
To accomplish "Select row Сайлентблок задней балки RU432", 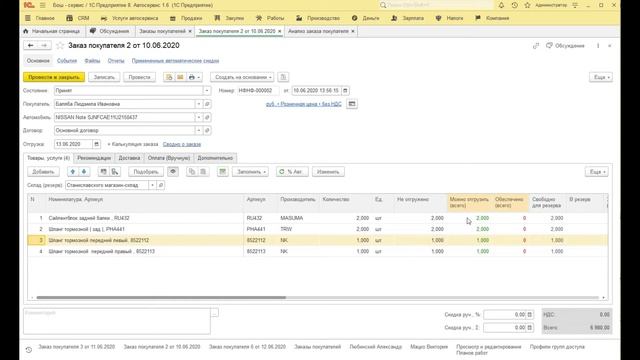I will tap(318, 218).
